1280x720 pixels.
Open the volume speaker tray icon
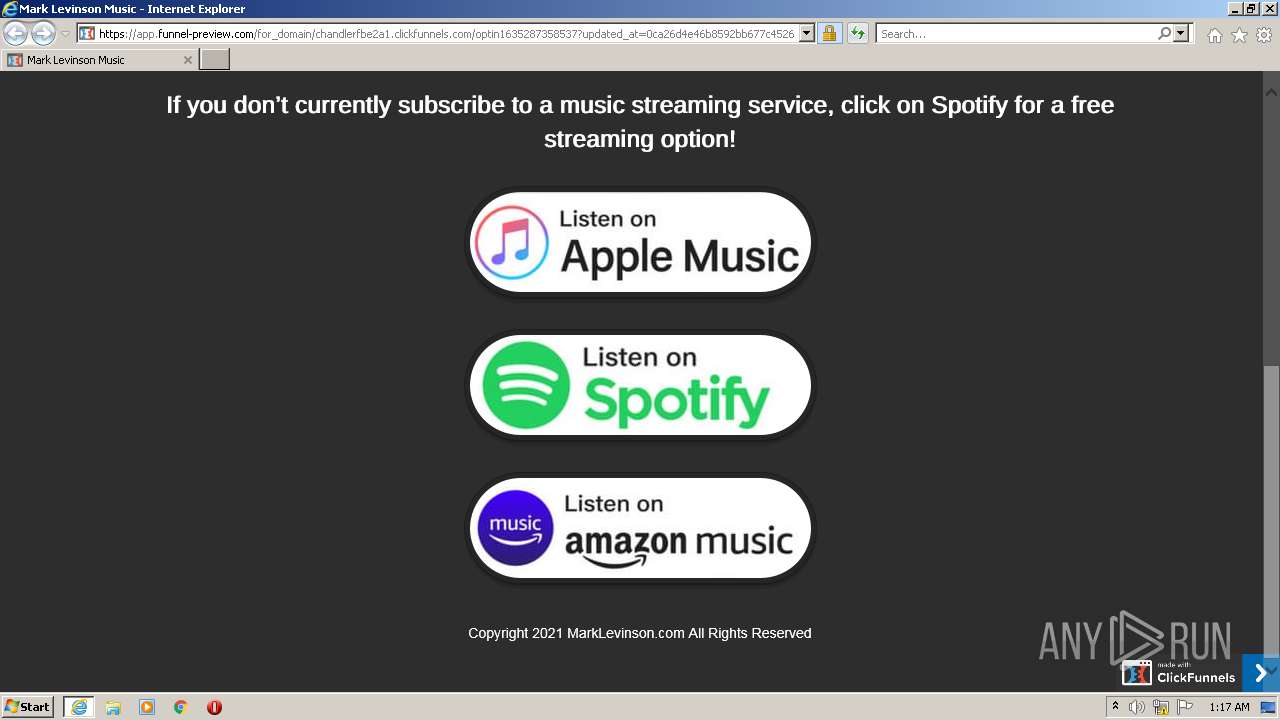(1137, 707)
